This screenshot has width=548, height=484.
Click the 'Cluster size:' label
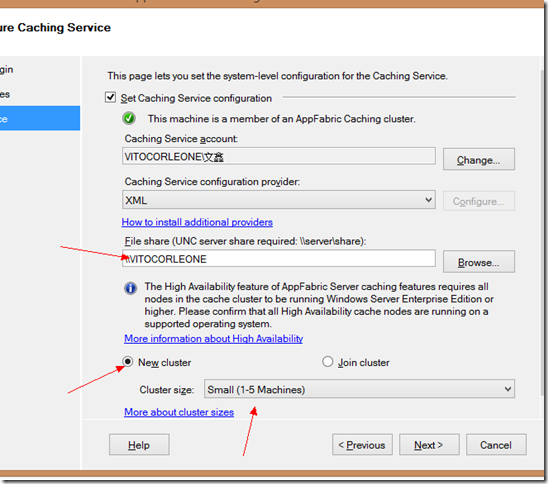166,390
